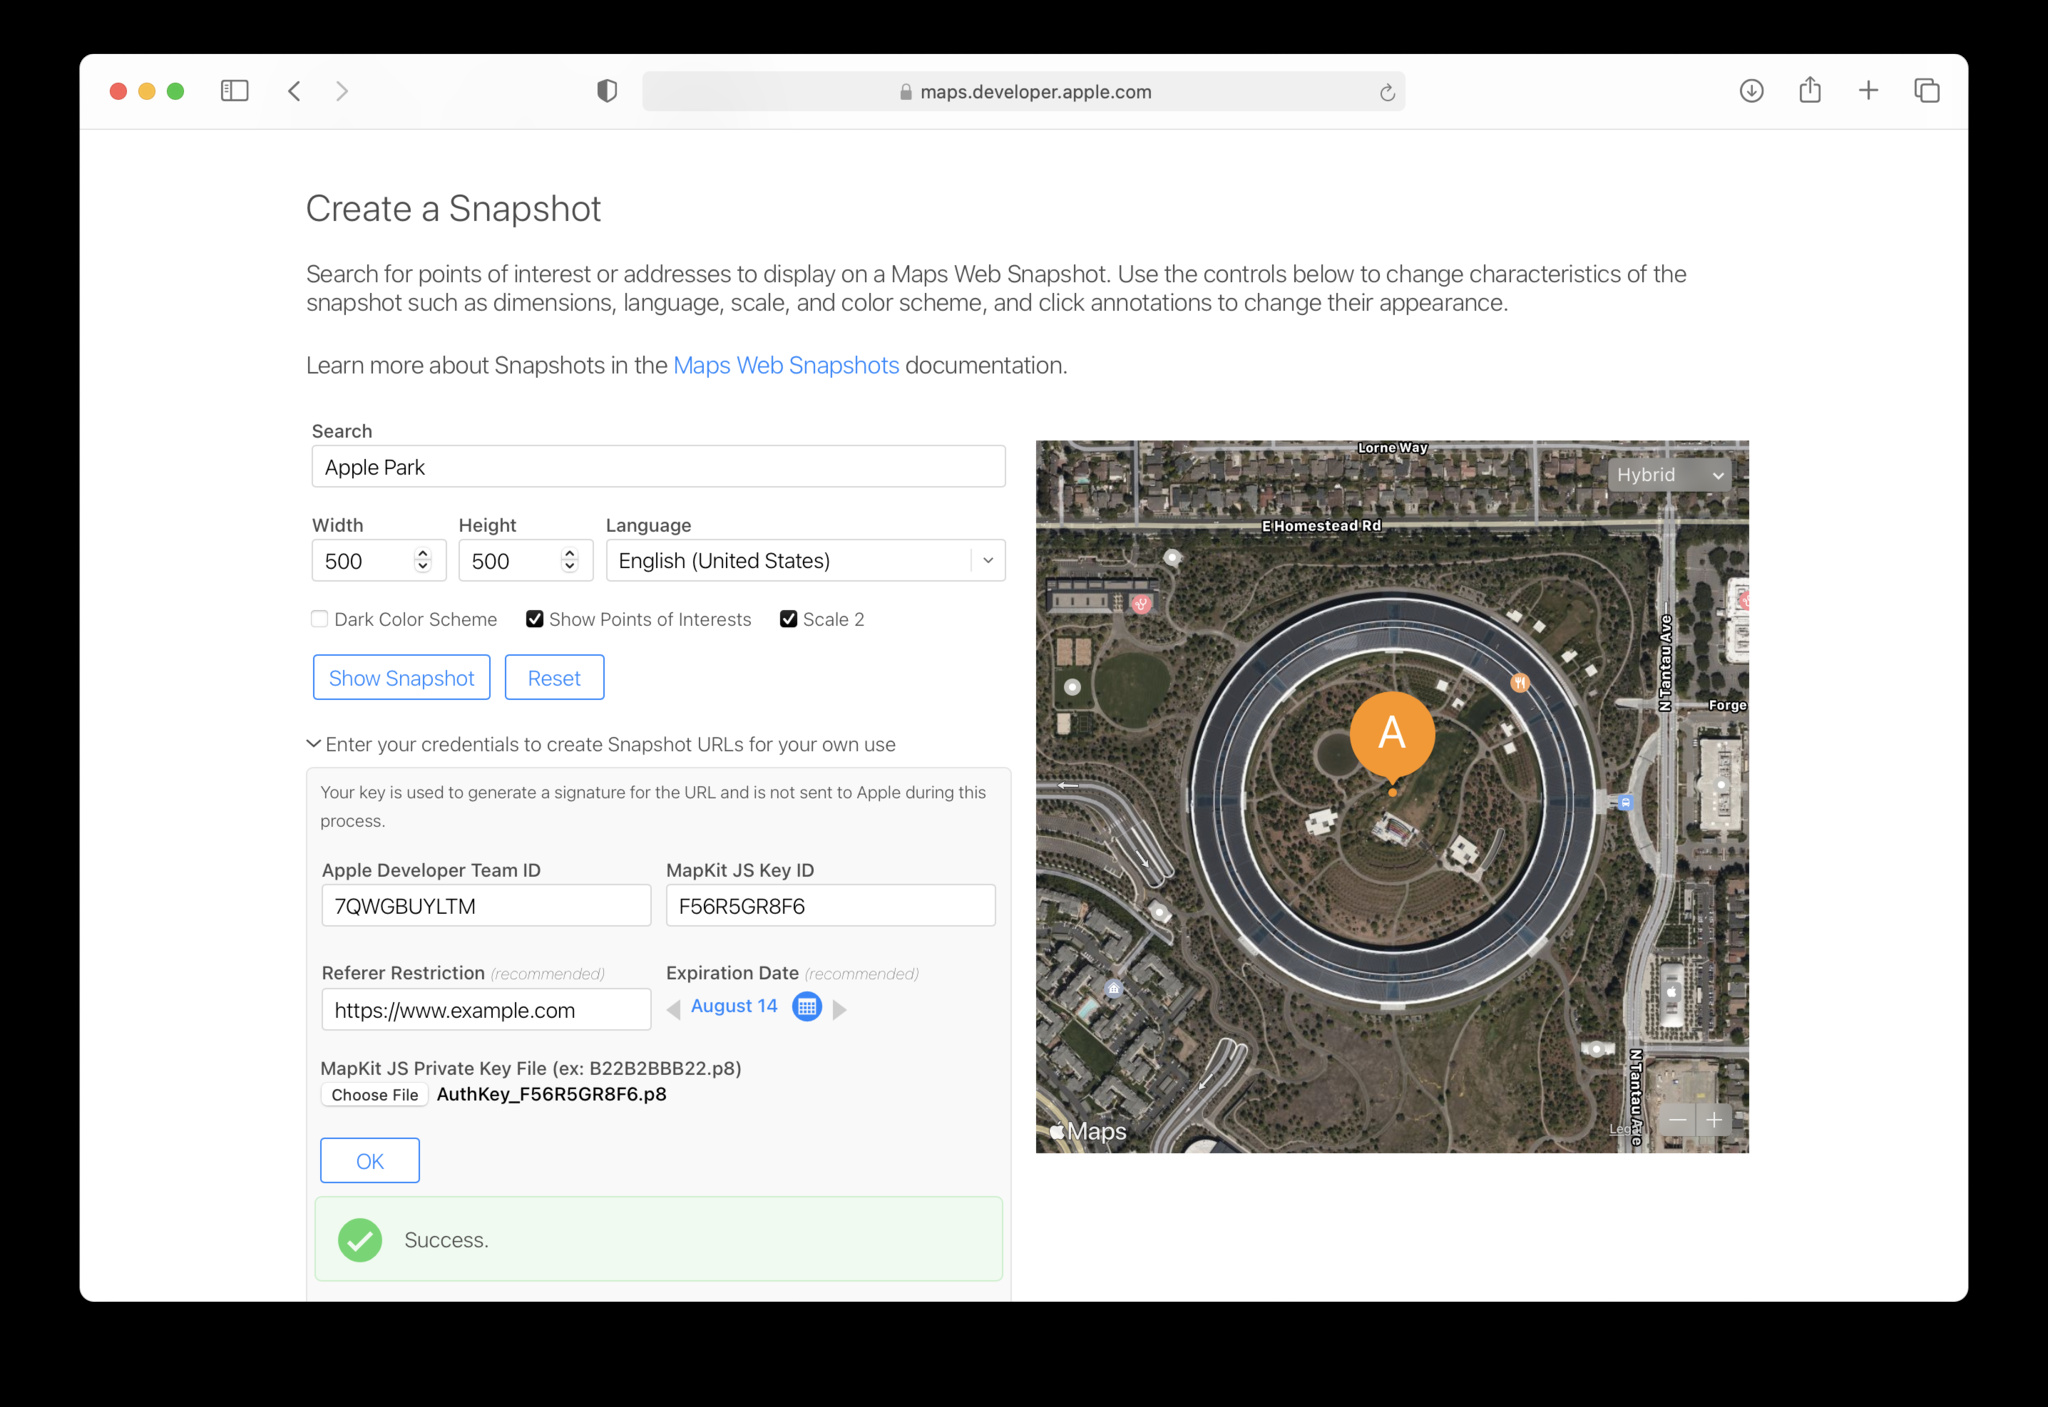Uncheck the Scale 2 checkbox
The height and width of the screenshot is (1407, 2048).
pos(789,619)
